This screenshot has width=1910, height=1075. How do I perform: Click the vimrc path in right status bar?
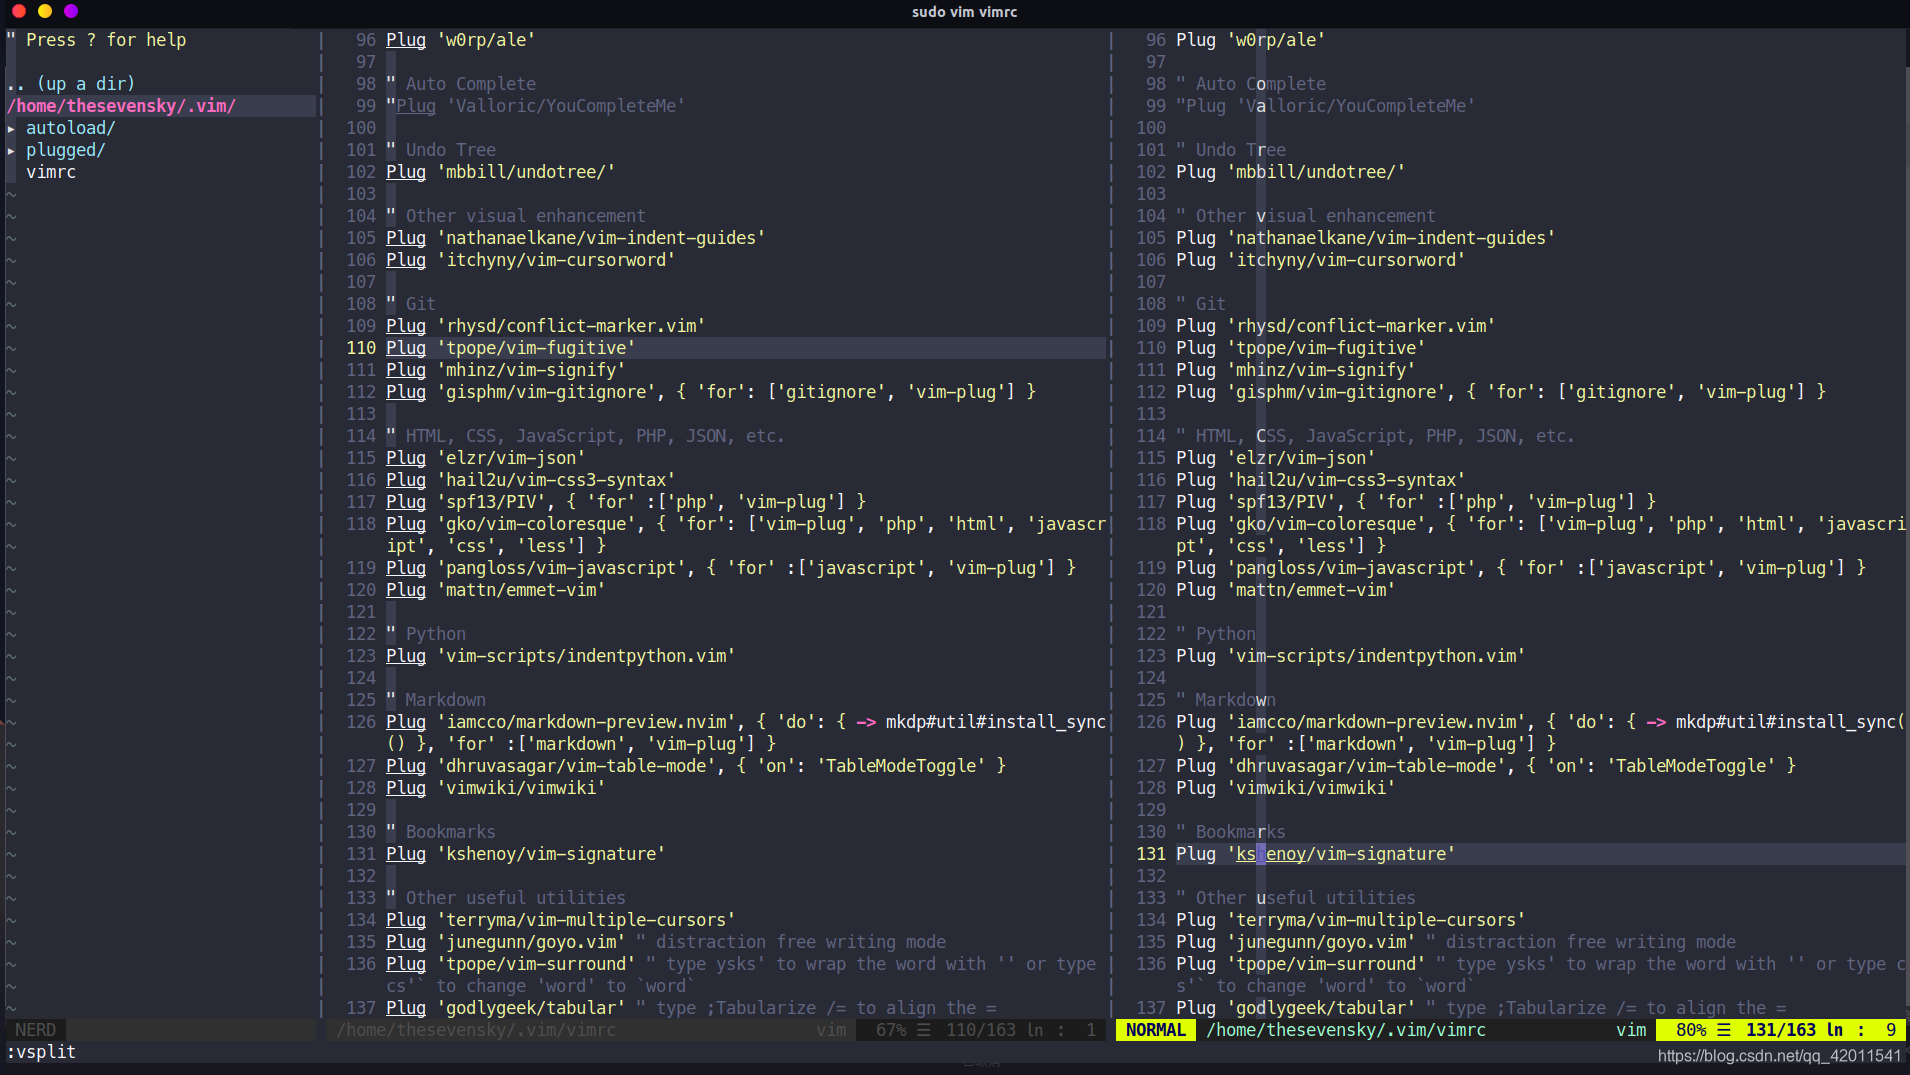click(x=1346, y=1030)
